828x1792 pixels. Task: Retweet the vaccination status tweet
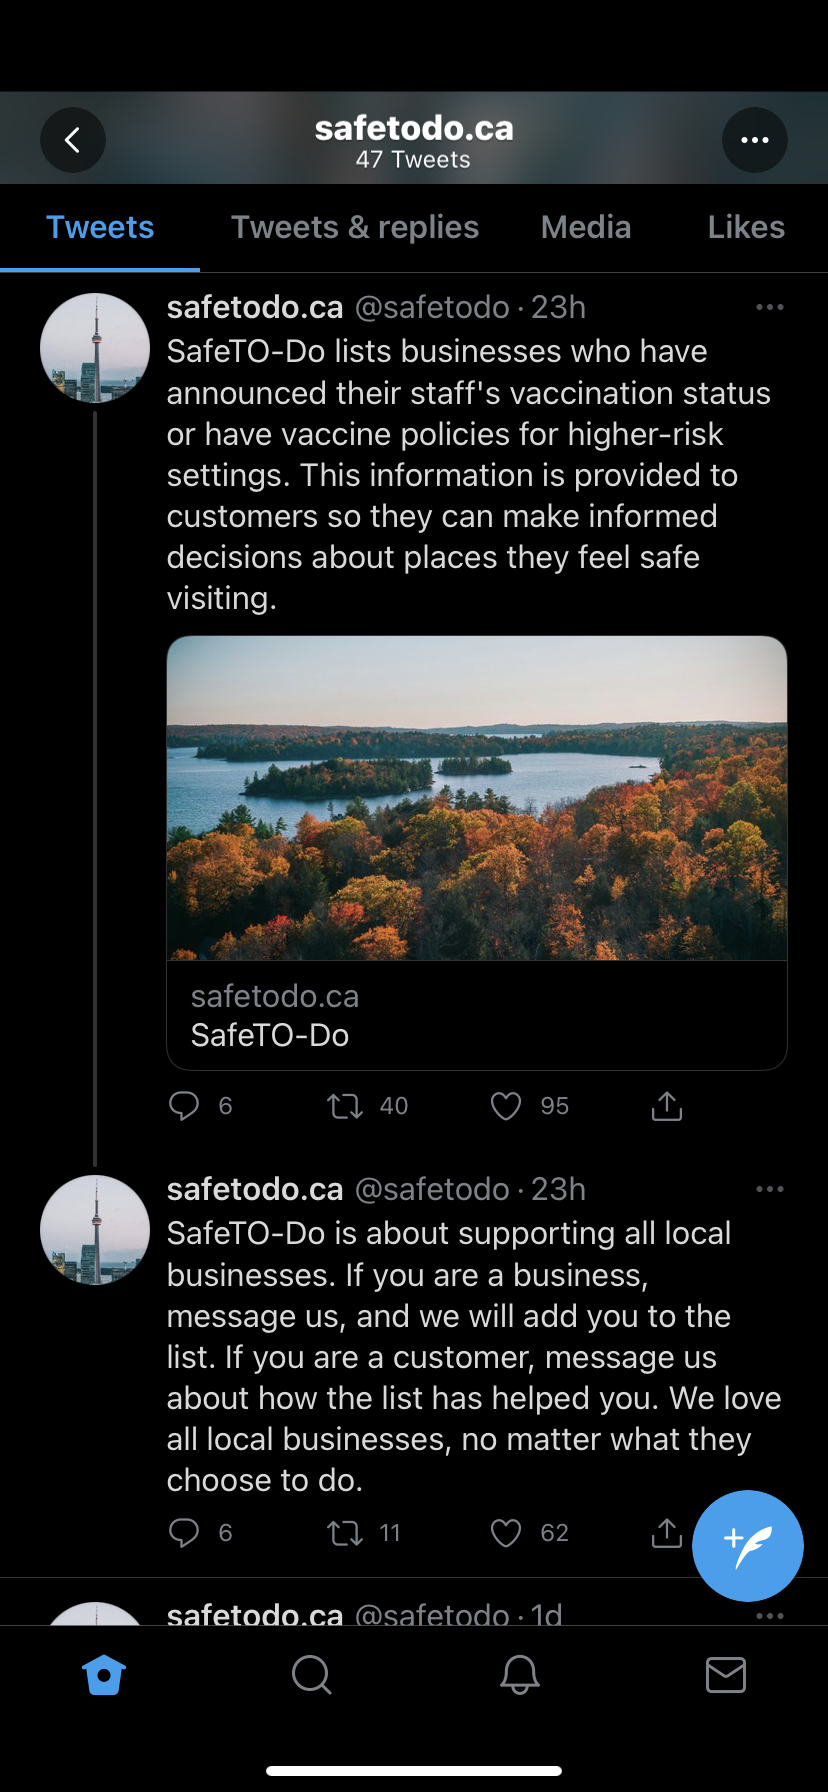click(346, 1106)
